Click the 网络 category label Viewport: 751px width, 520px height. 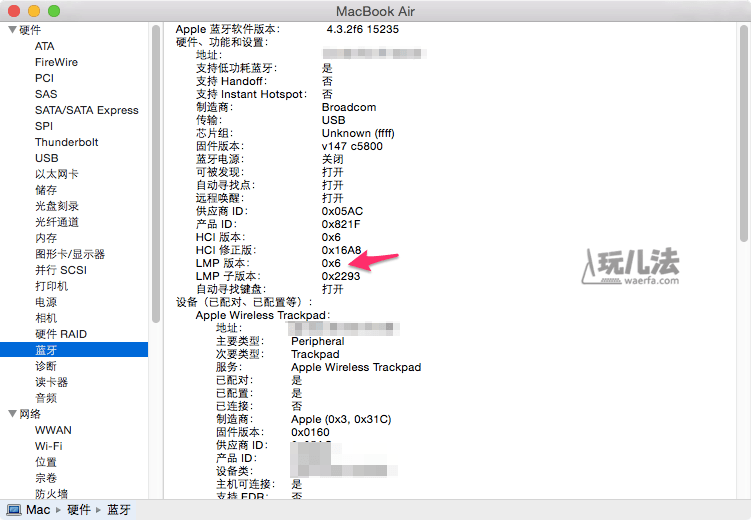30,414
